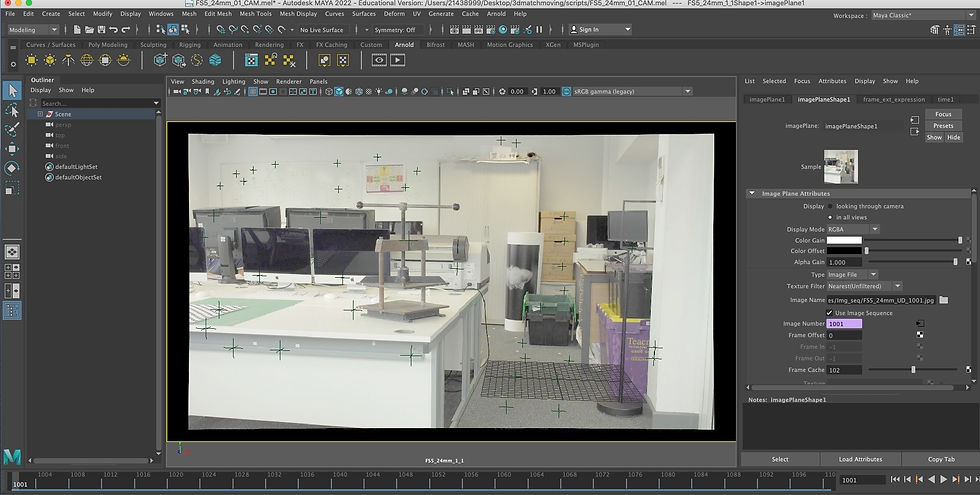Click the Redo arrow icon
Viewport: 980px width, 495px height.
126,29
